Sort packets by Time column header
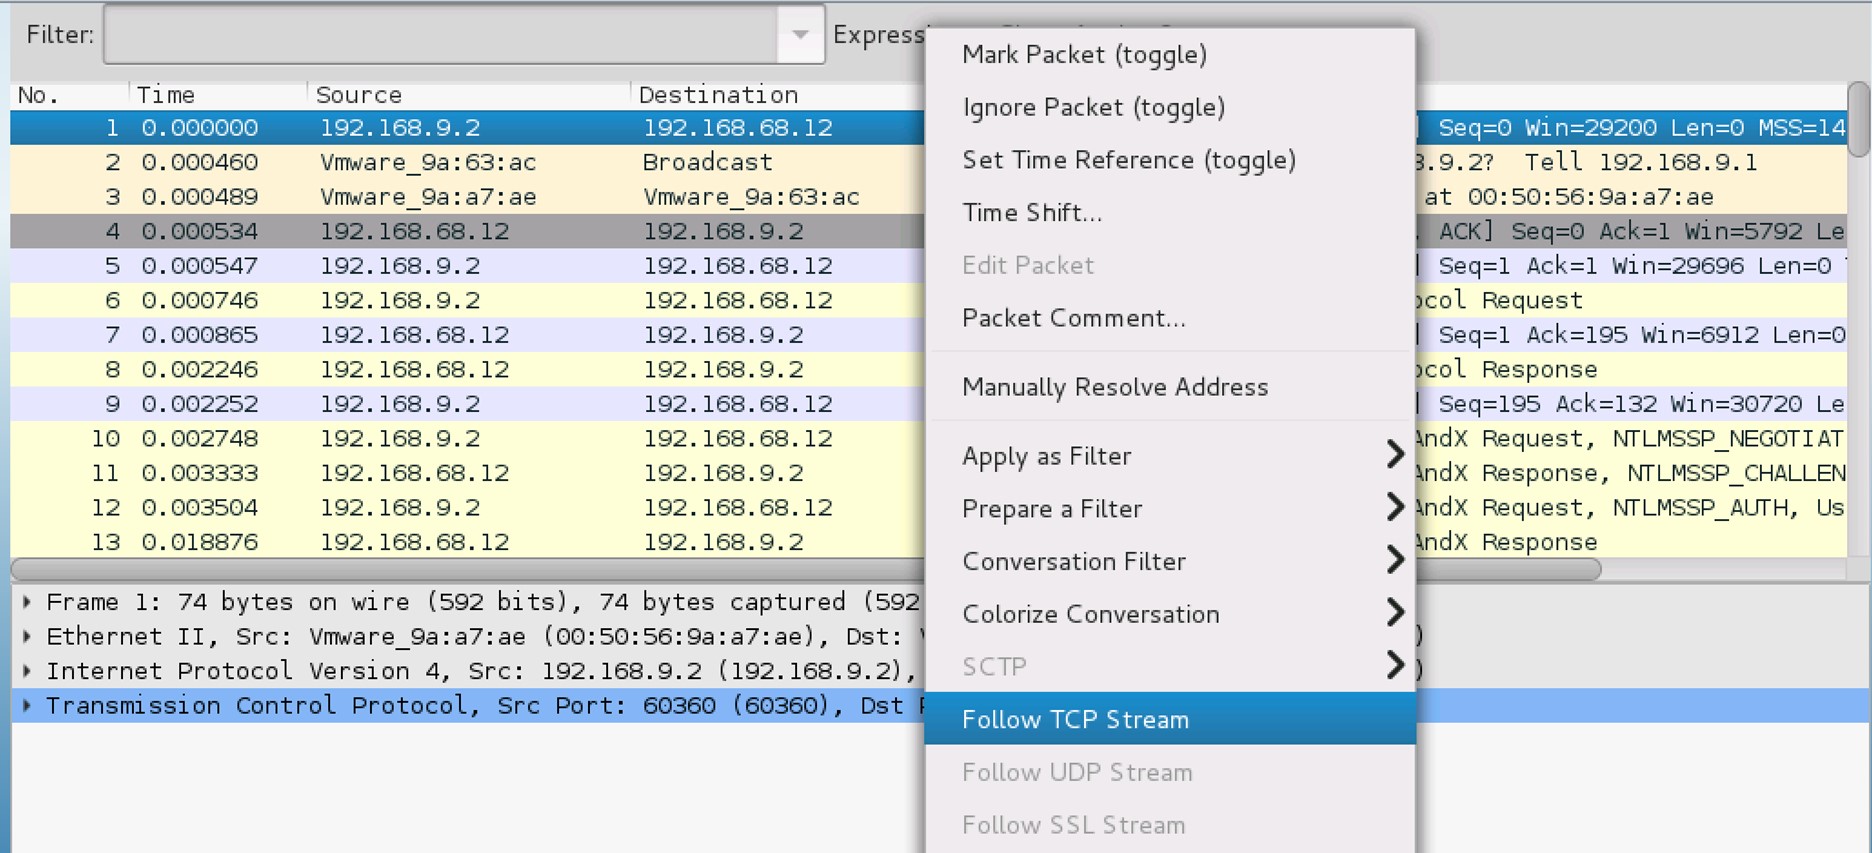This screenshot has height=853, width=1872. pos(166,95)
